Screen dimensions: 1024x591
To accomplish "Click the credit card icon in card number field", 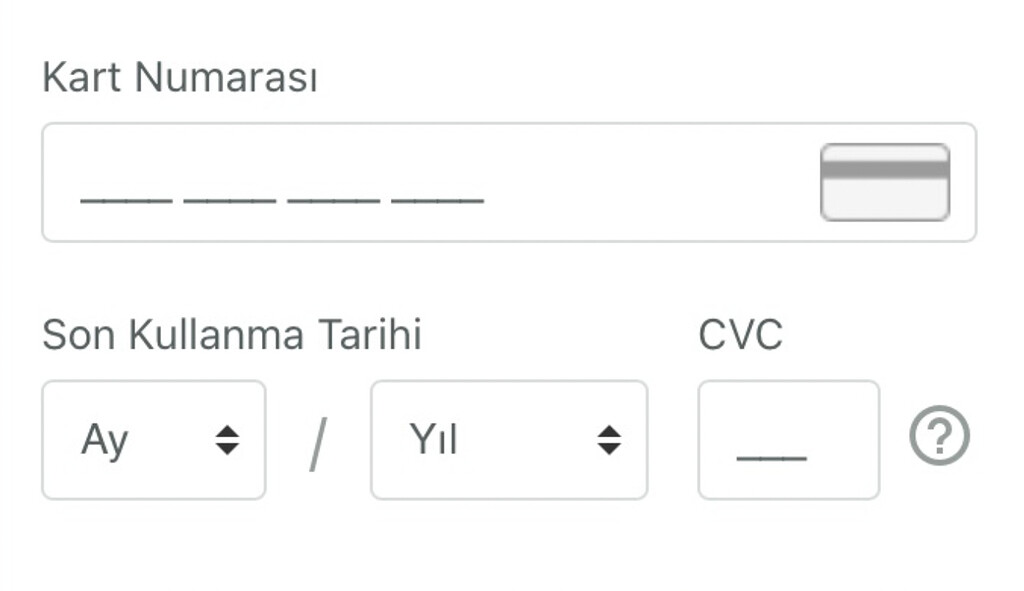I will point(884,182).
